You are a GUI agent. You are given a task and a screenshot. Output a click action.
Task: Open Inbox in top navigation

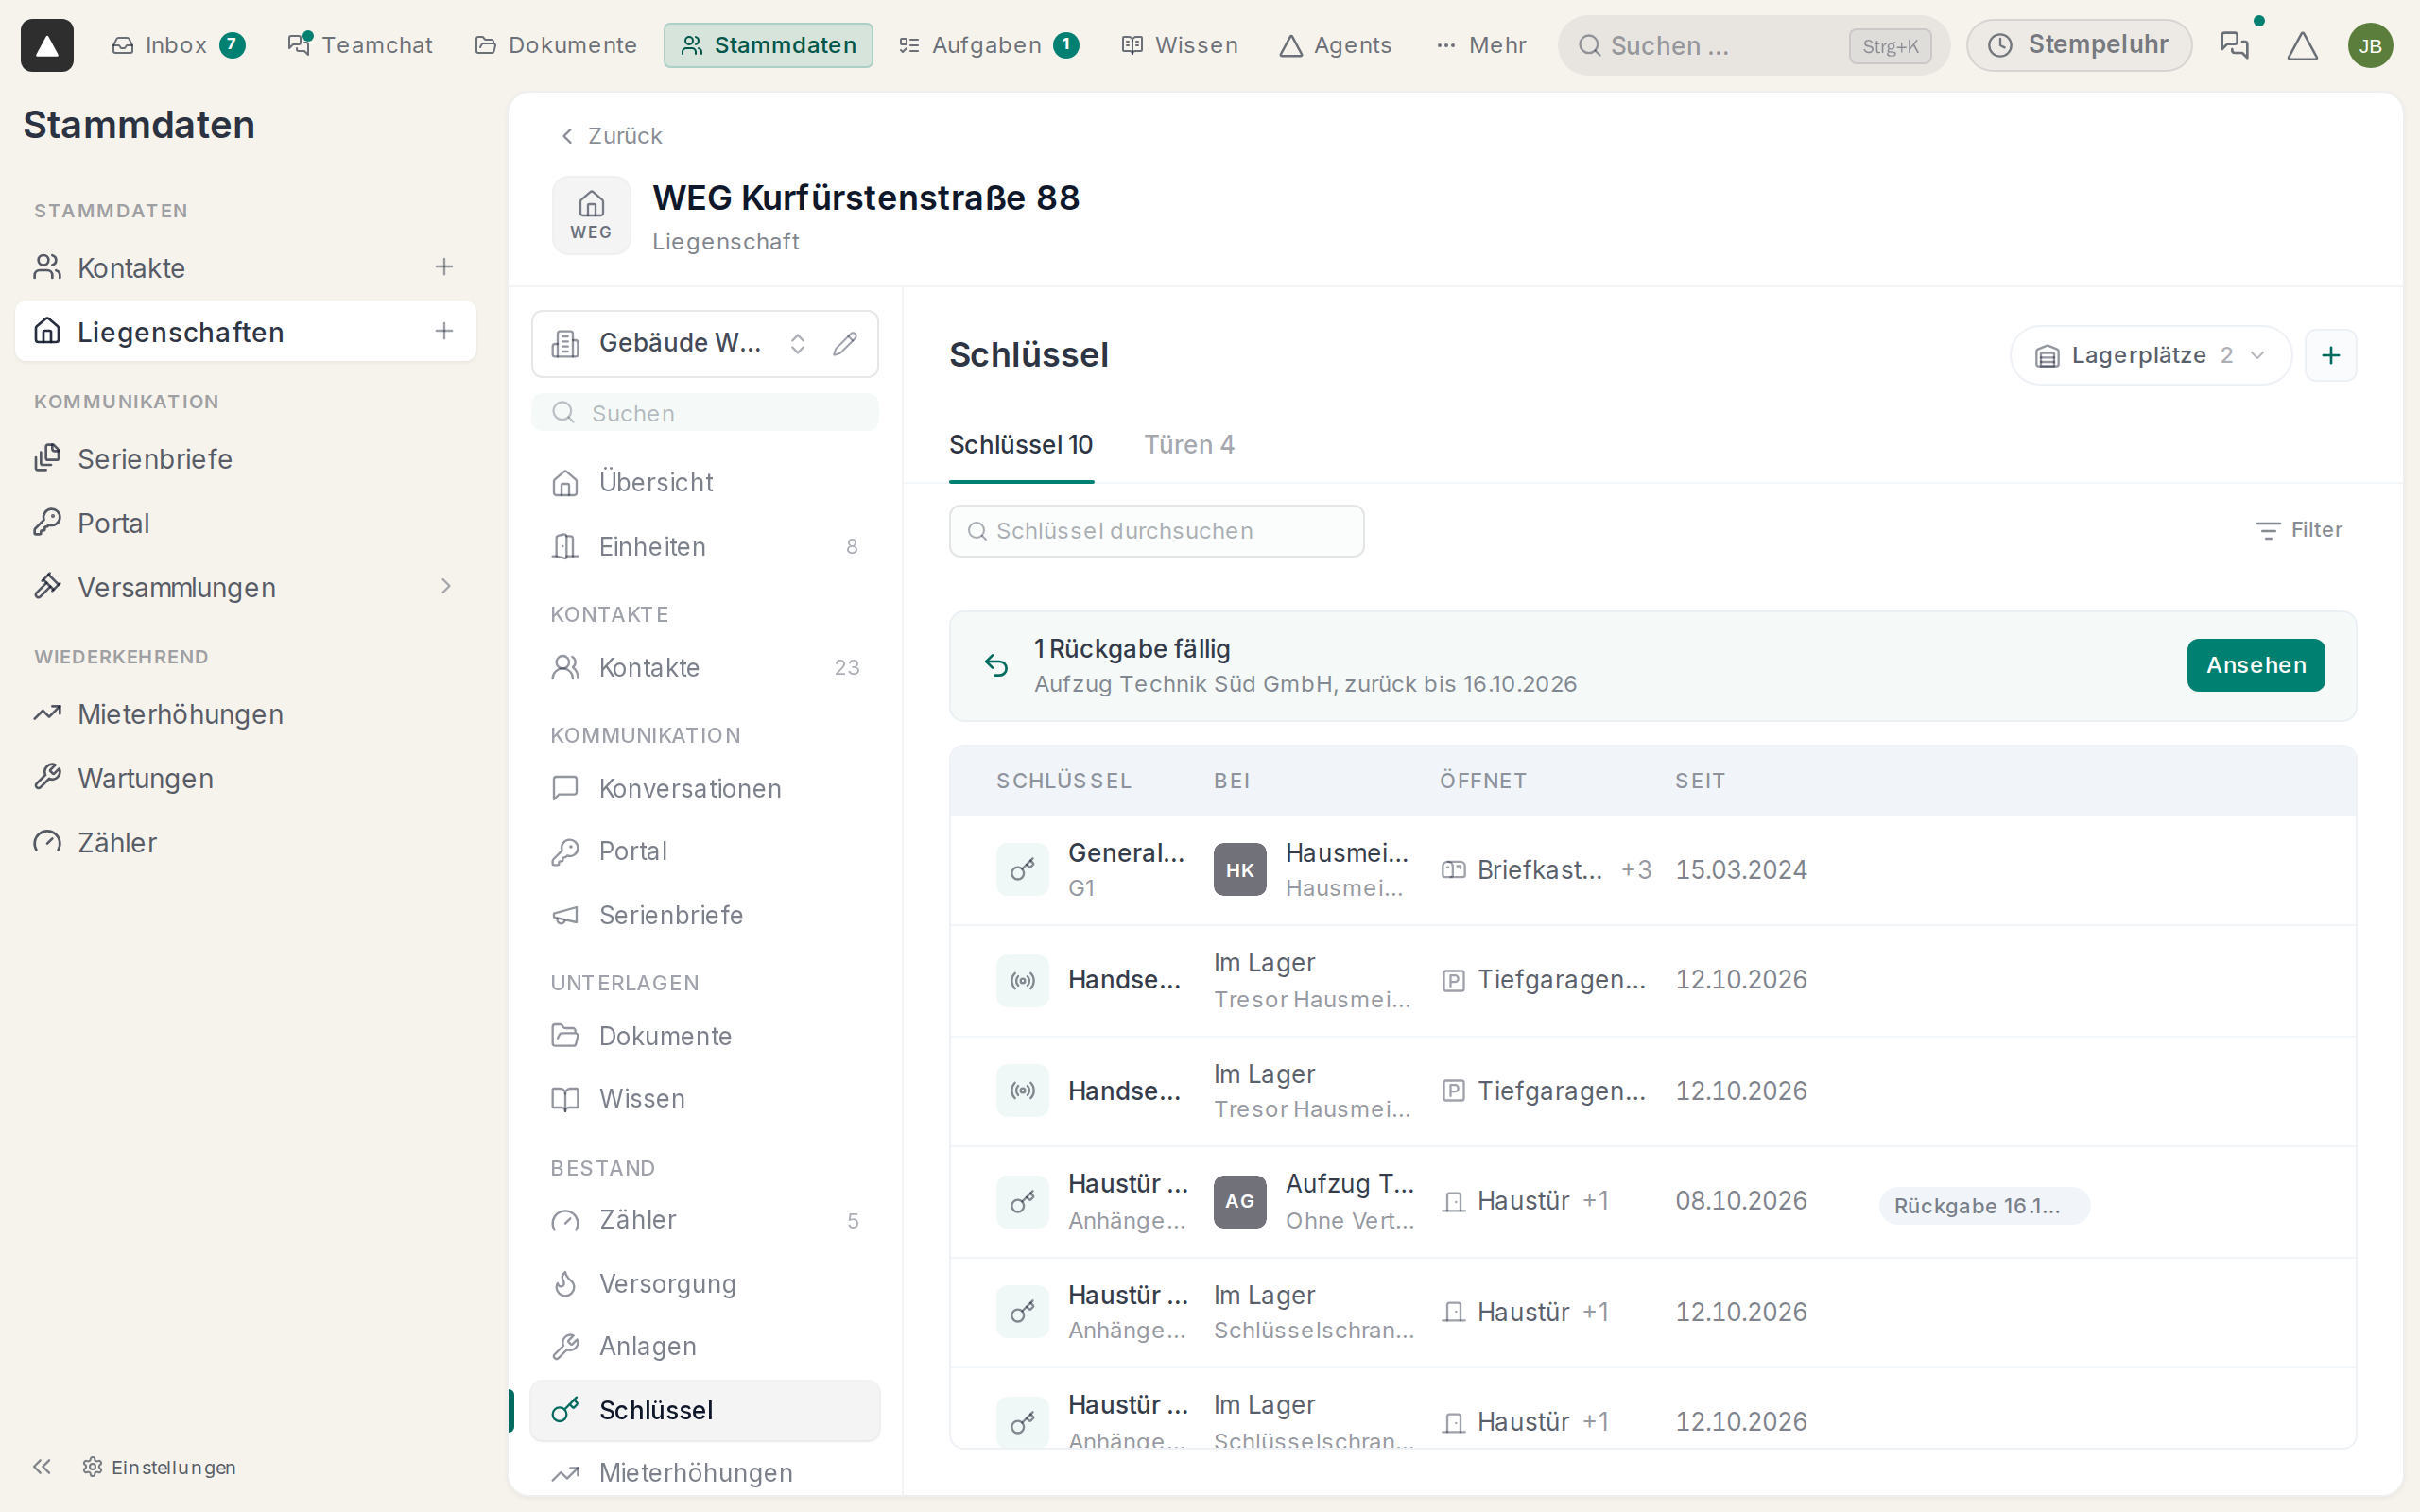(x=177, y=45)
